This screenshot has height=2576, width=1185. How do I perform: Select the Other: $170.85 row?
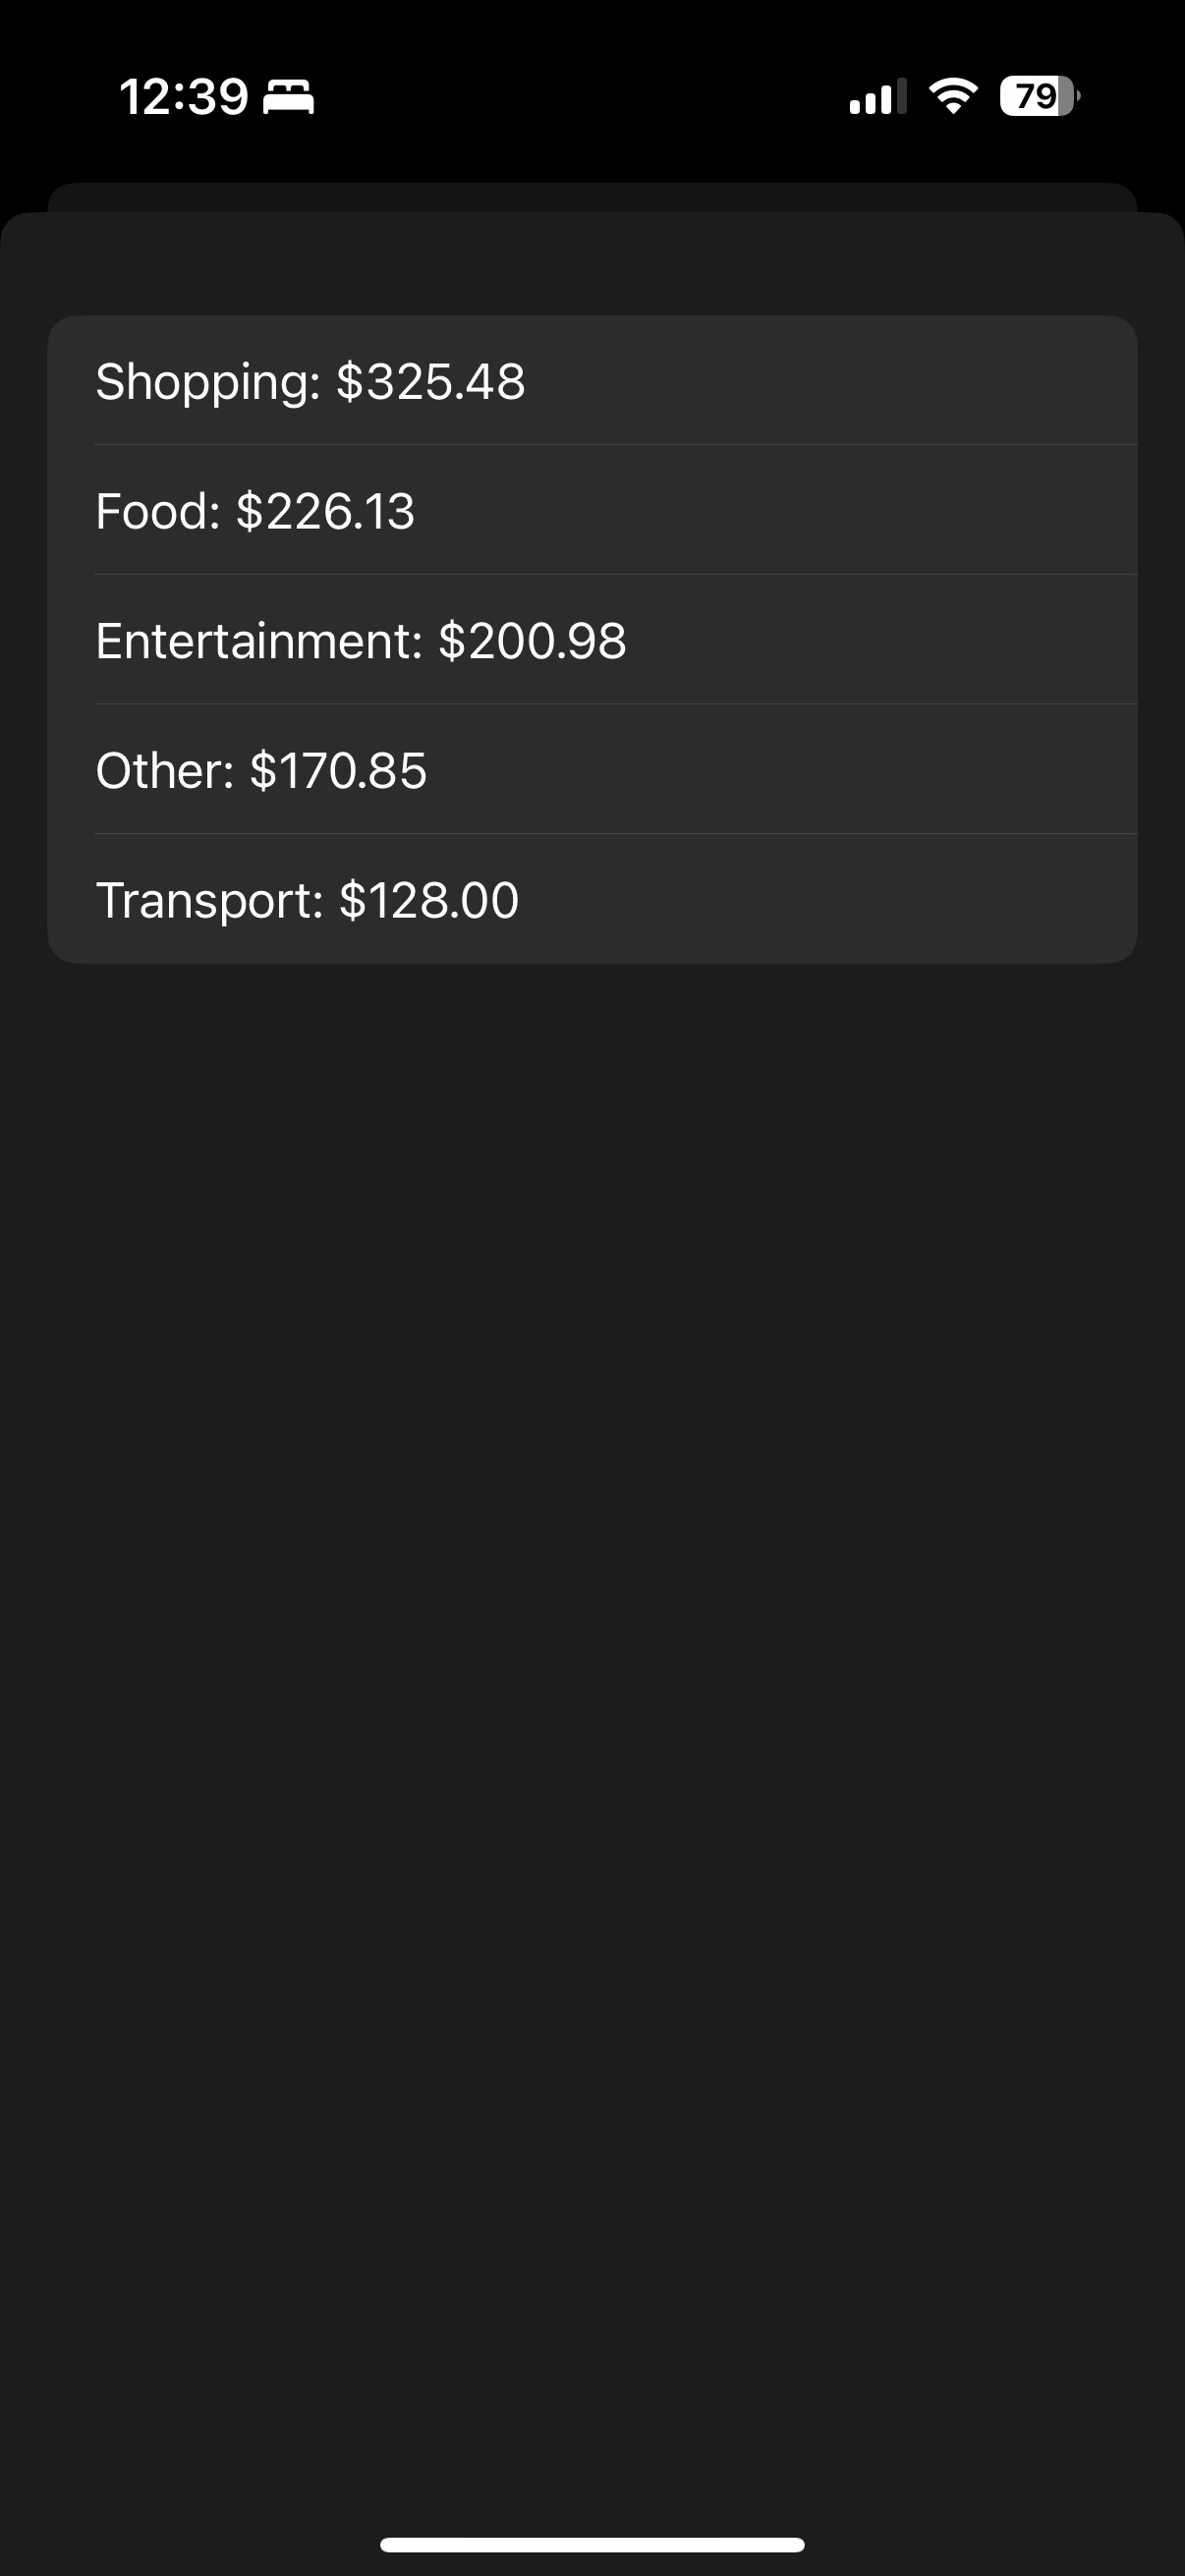[x=592, y=770]
